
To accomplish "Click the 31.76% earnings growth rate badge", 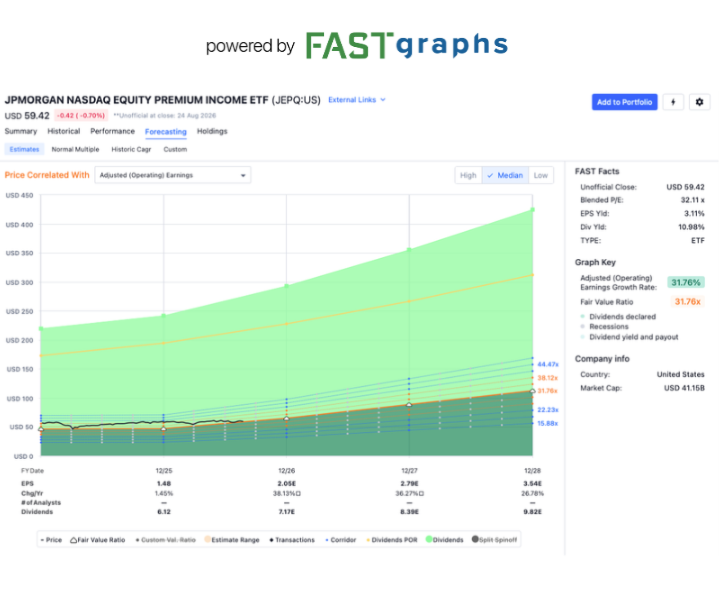I will tap(686, 282).
